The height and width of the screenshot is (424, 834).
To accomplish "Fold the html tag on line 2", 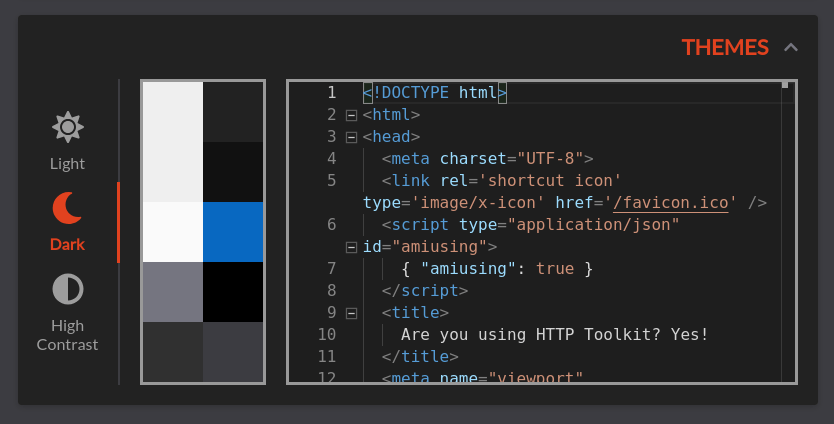I will click(x=351, y=115).
